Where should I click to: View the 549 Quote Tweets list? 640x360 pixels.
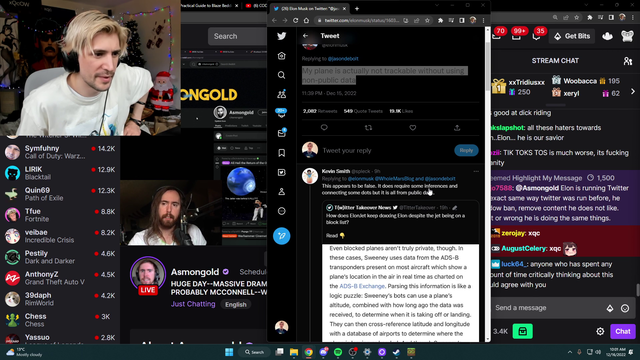[x=363, y=111]
